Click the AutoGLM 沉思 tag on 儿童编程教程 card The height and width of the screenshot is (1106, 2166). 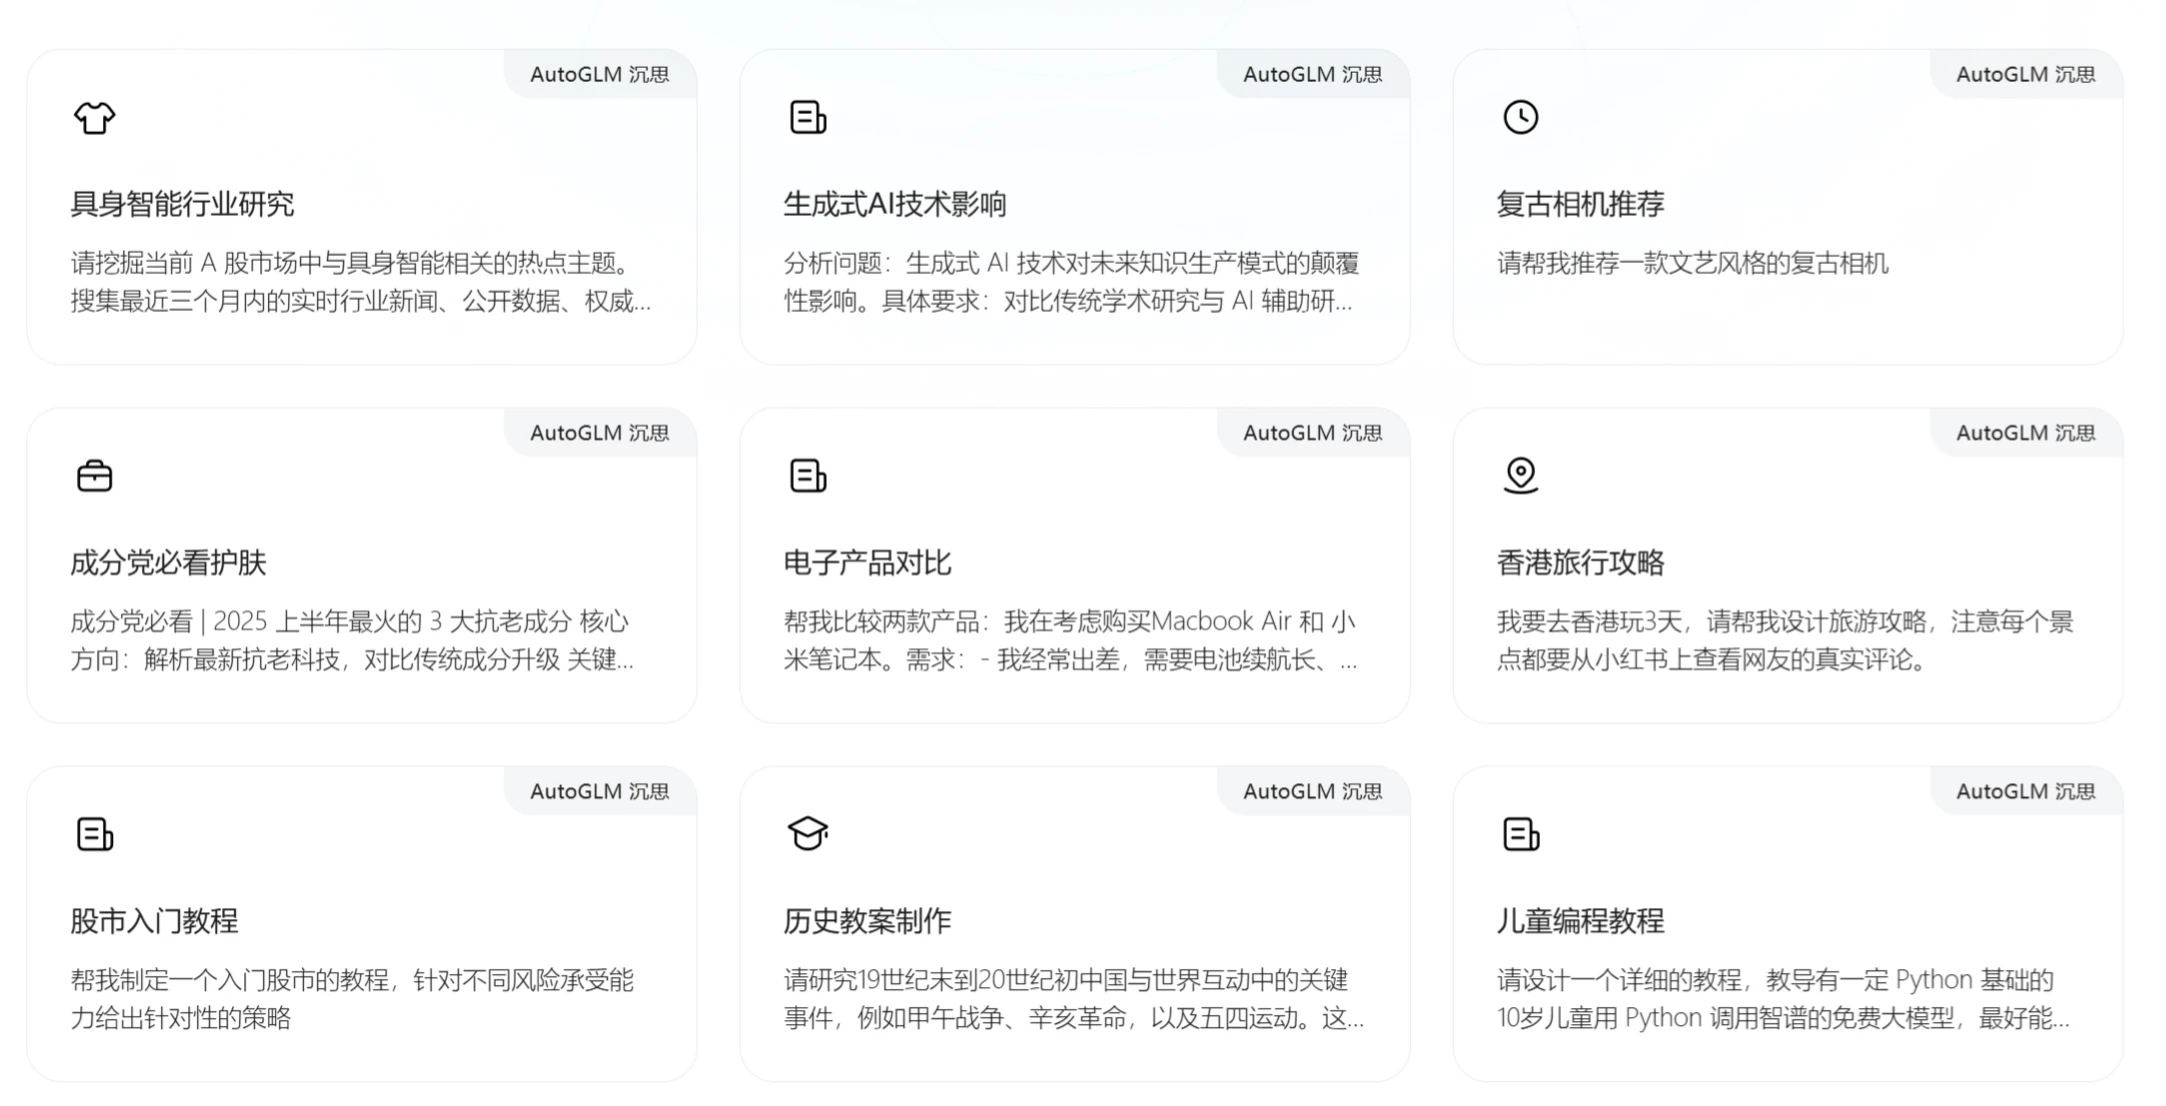click(2026, 791)
